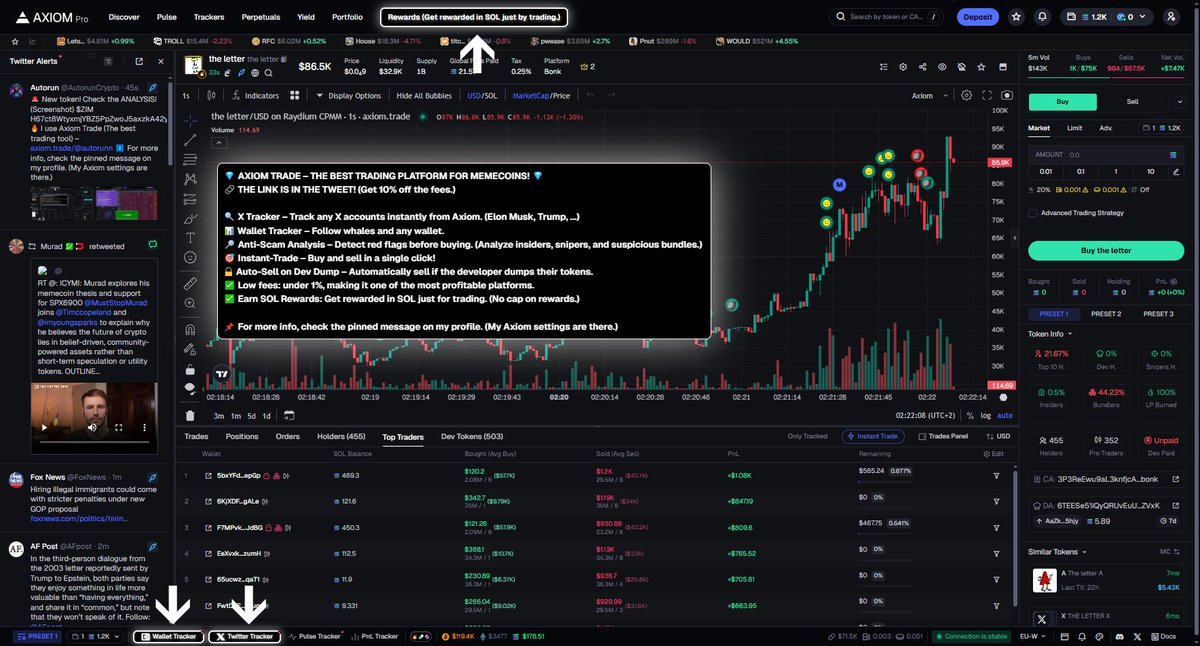Open token website globe icon
Viewport: 1200px width, 646px height.
click(x=254, y=72)
